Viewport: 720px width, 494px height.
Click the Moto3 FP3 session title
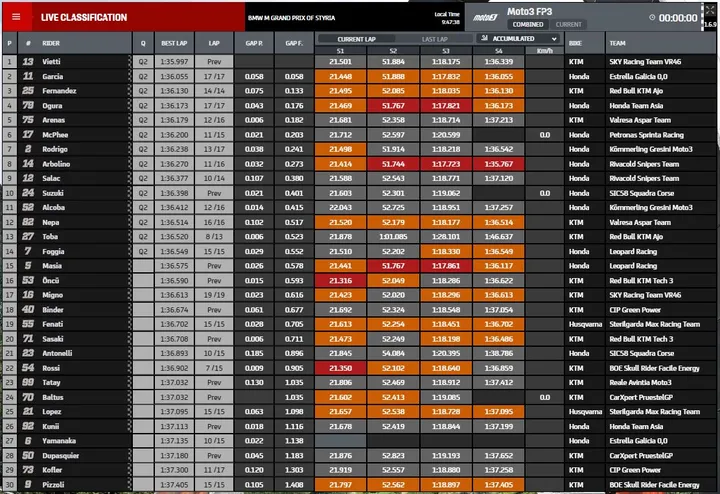coord(529,11)
